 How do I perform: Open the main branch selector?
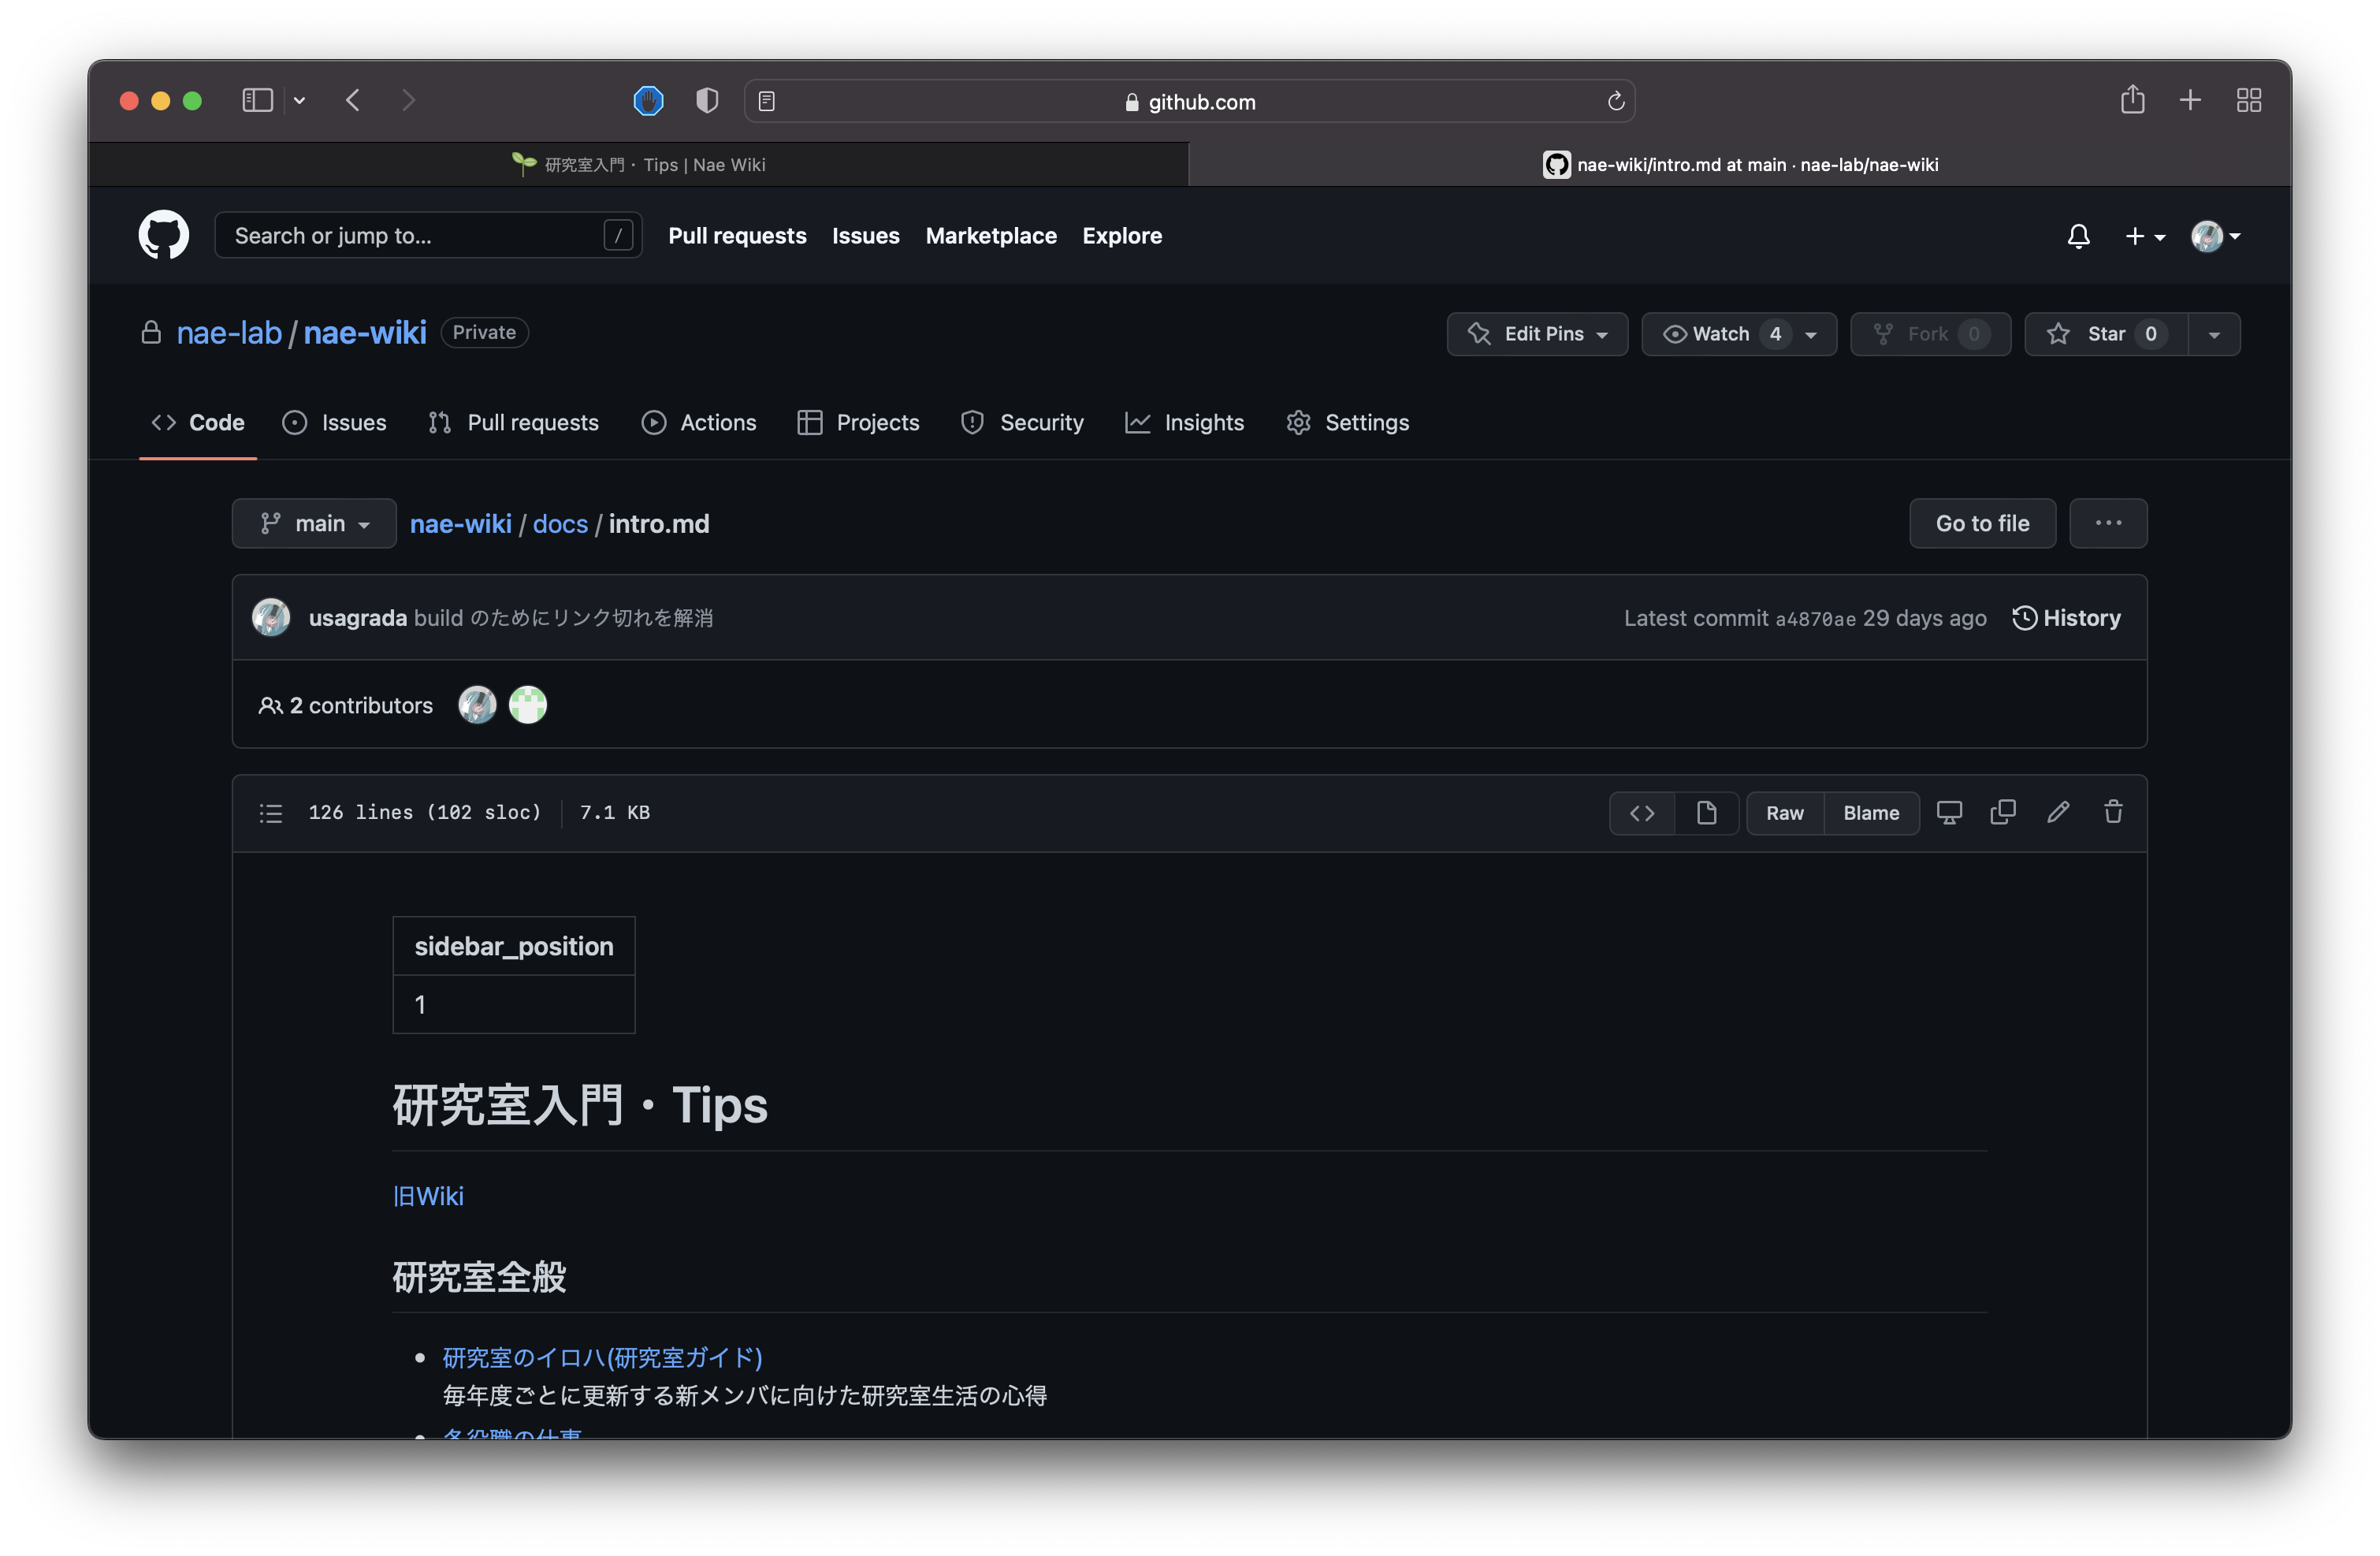click(x=313, y=523)
